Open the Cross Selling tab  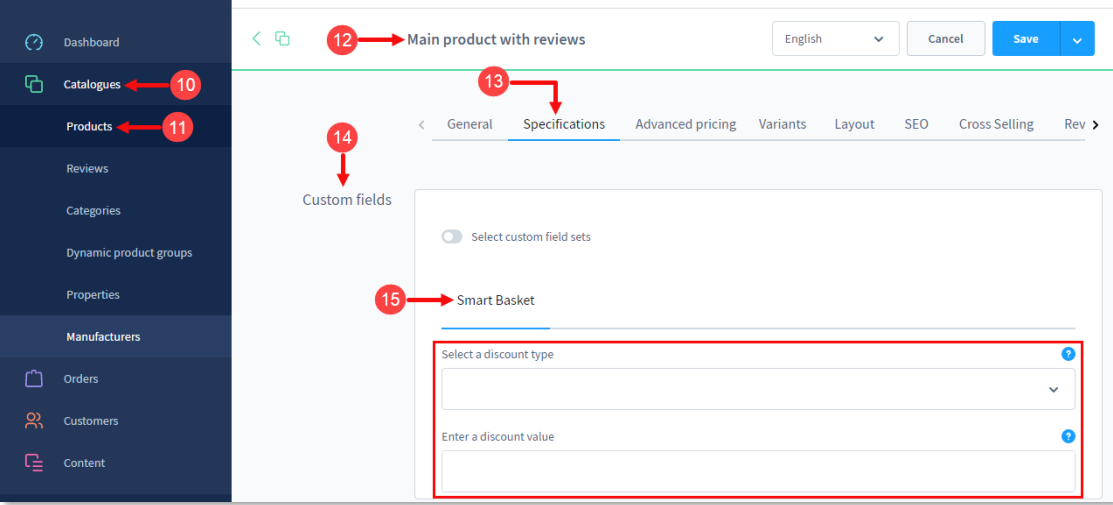point(996,124)
